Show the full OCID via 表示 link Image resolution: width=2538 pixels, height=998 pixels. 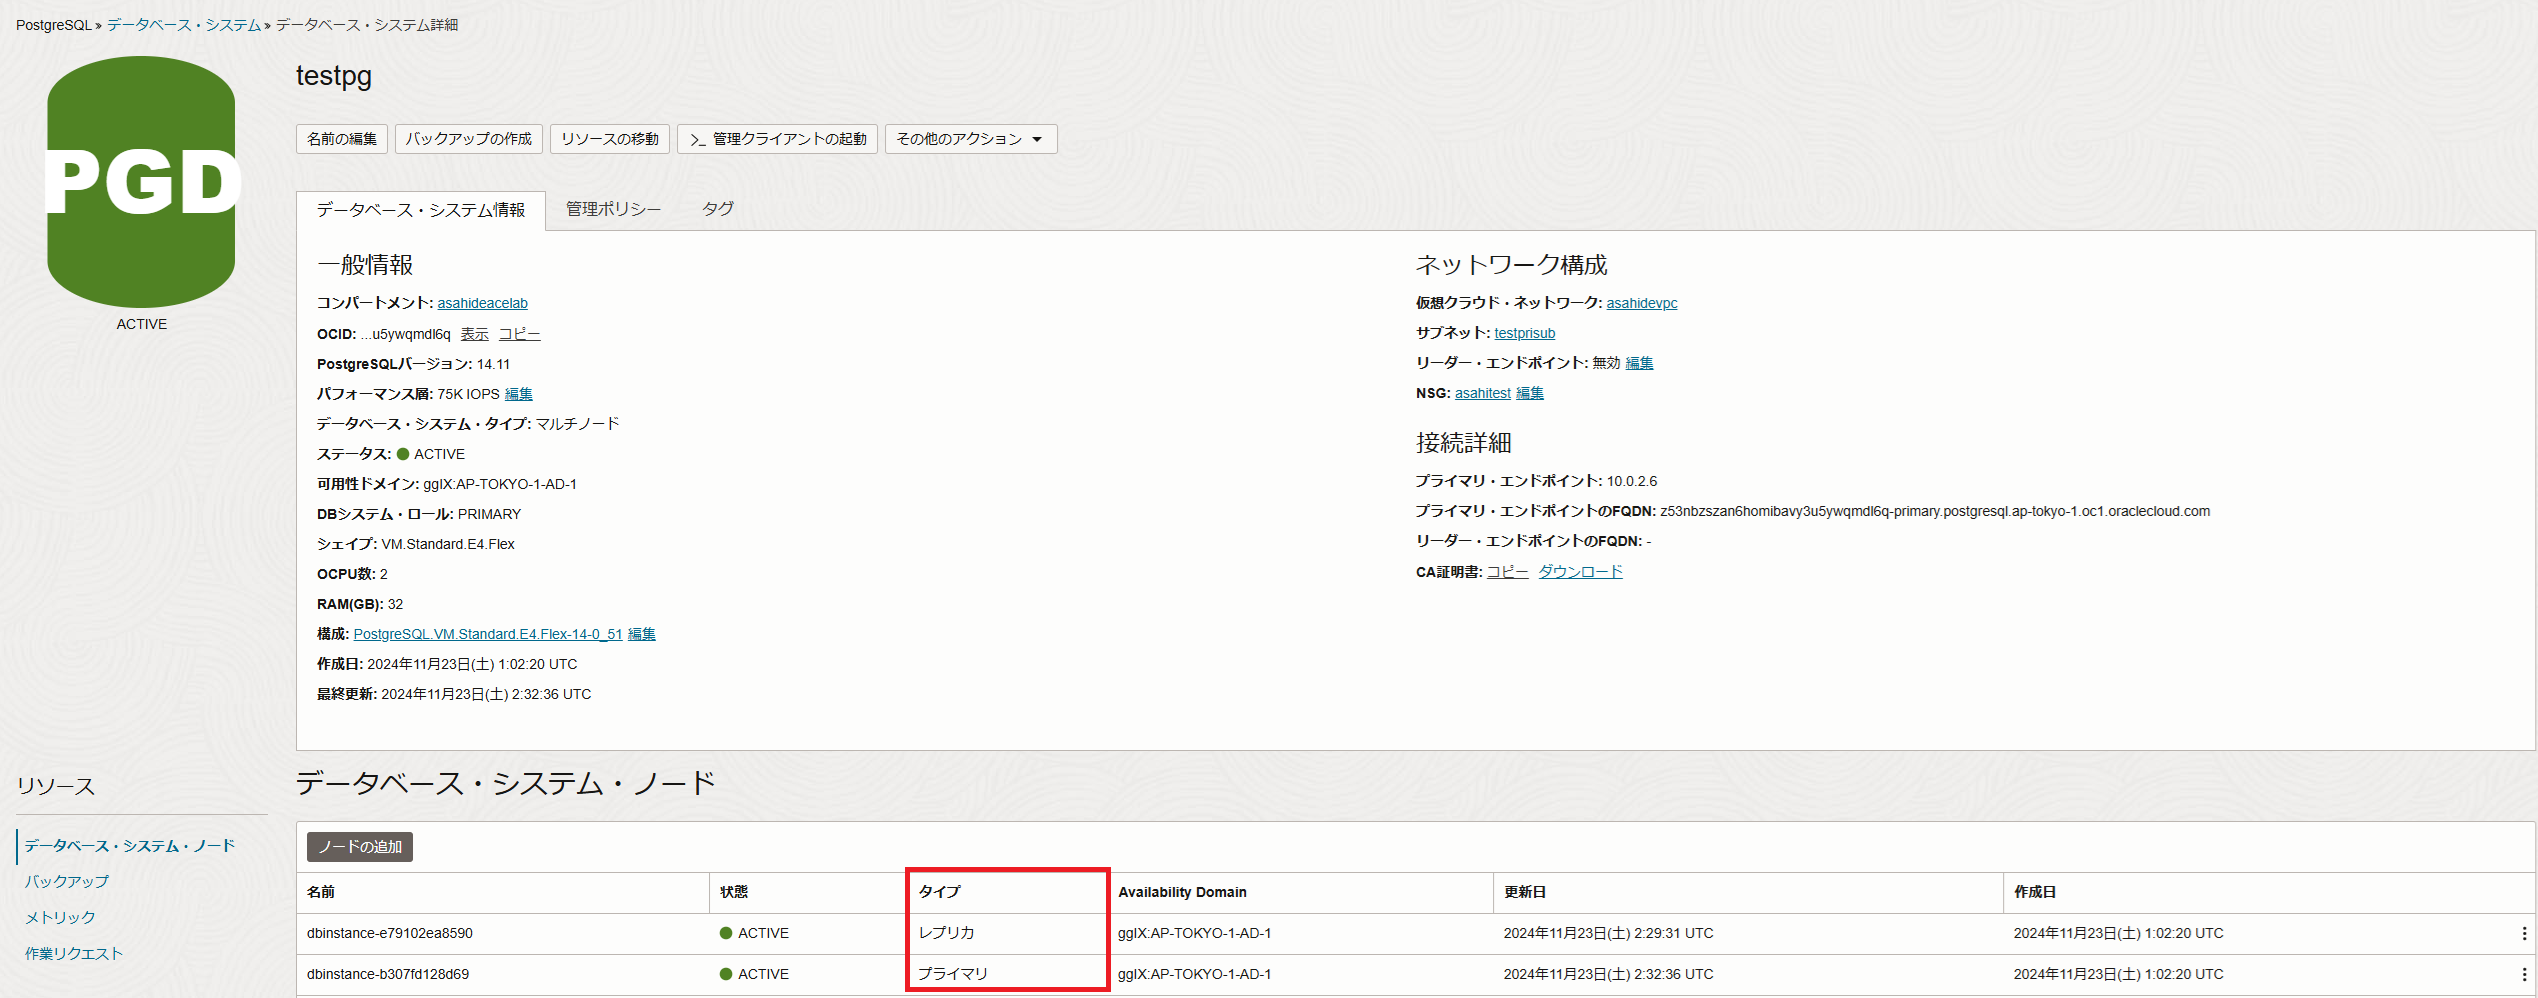click(x=475, y=334)
